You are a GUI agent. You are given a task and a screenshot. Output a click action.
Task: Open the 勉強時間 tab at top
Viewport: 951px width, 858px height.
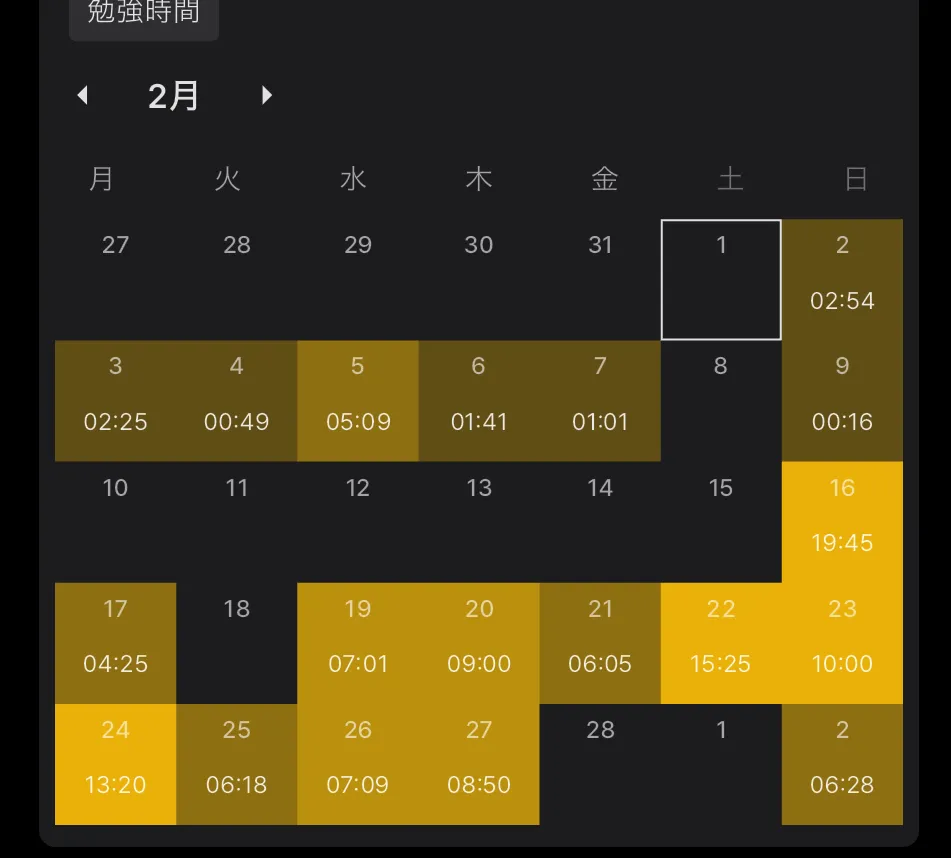[144, 15]
